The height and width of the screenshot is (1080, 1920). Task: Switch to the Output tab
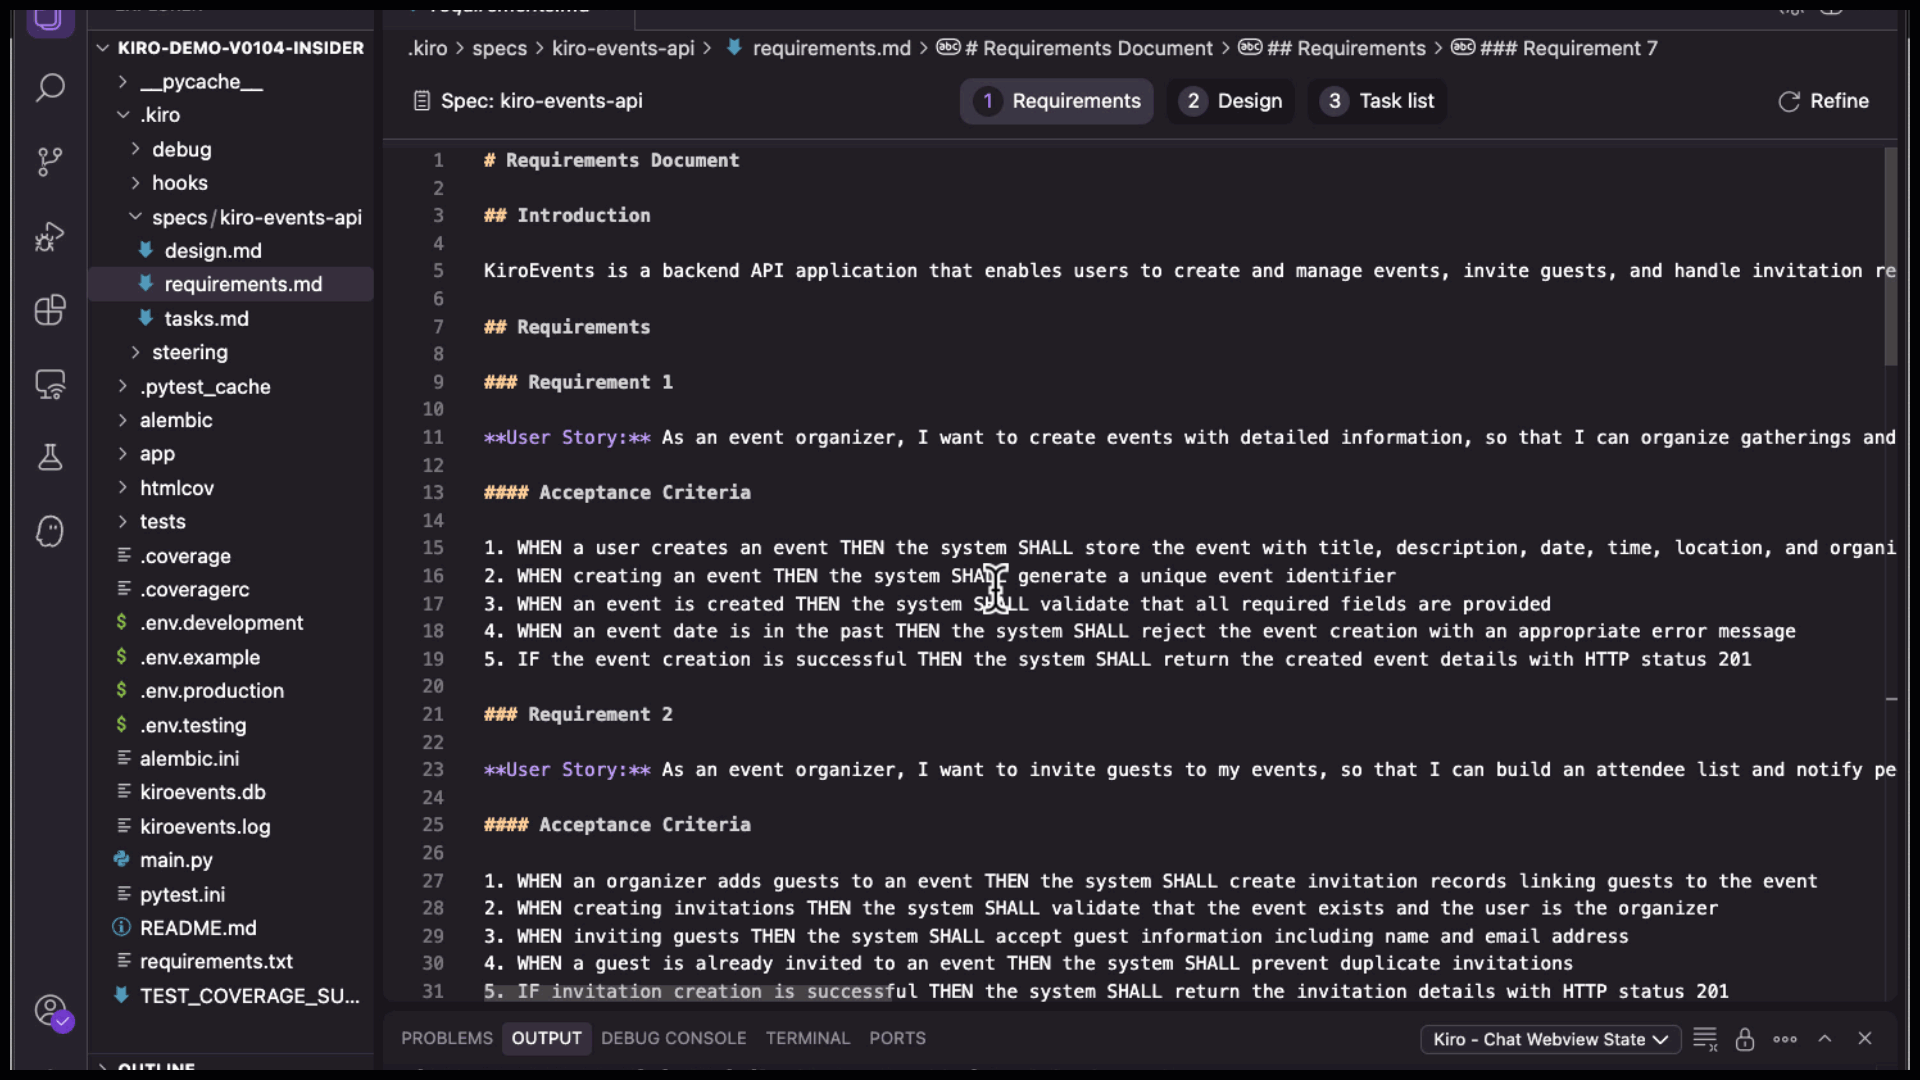[x=546, y=1038]
